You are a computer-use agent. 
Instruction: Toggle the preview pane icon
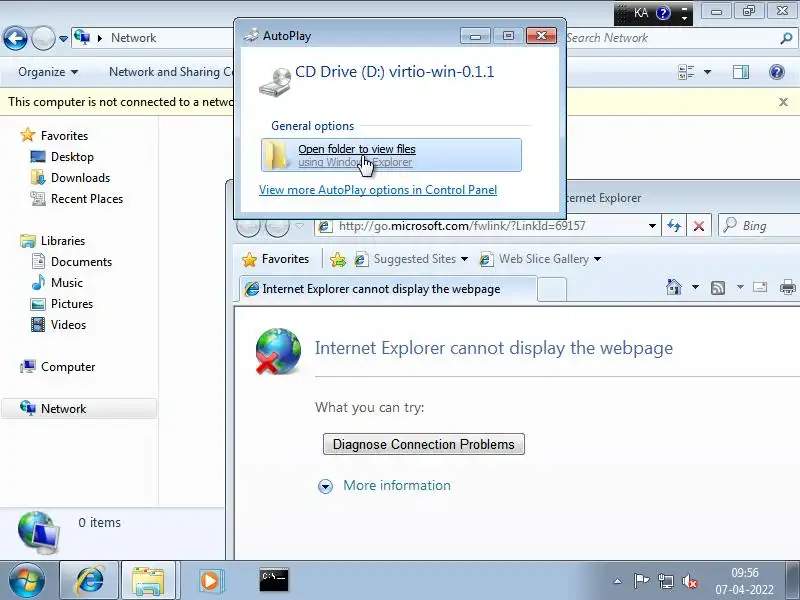[741, 72]
